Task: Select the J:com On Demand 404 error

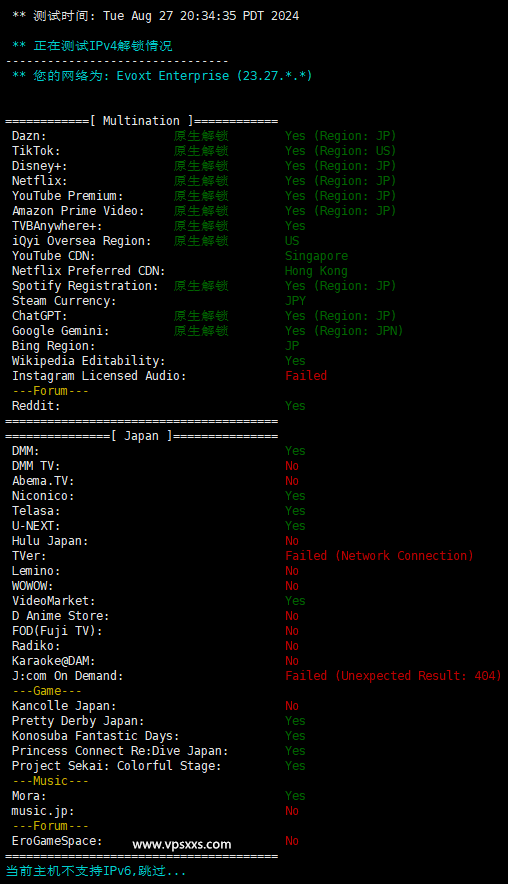Action: point(394,675)
